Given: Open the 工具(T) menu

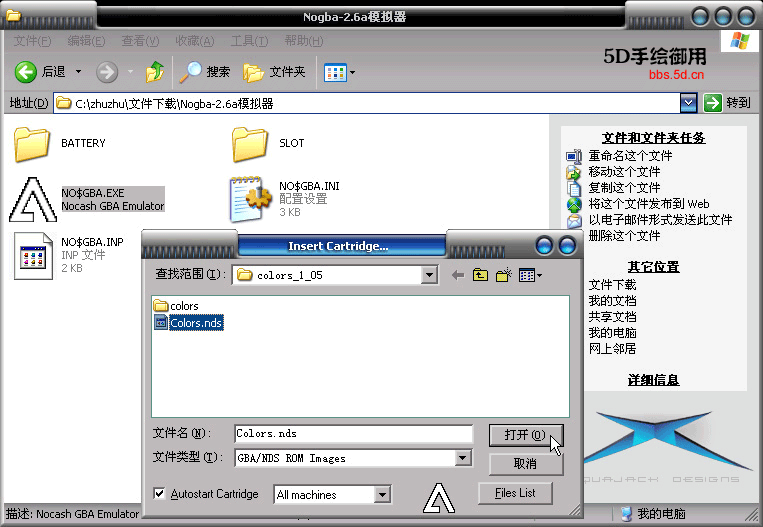Looking at the screenshot, I should coord(249,41).
